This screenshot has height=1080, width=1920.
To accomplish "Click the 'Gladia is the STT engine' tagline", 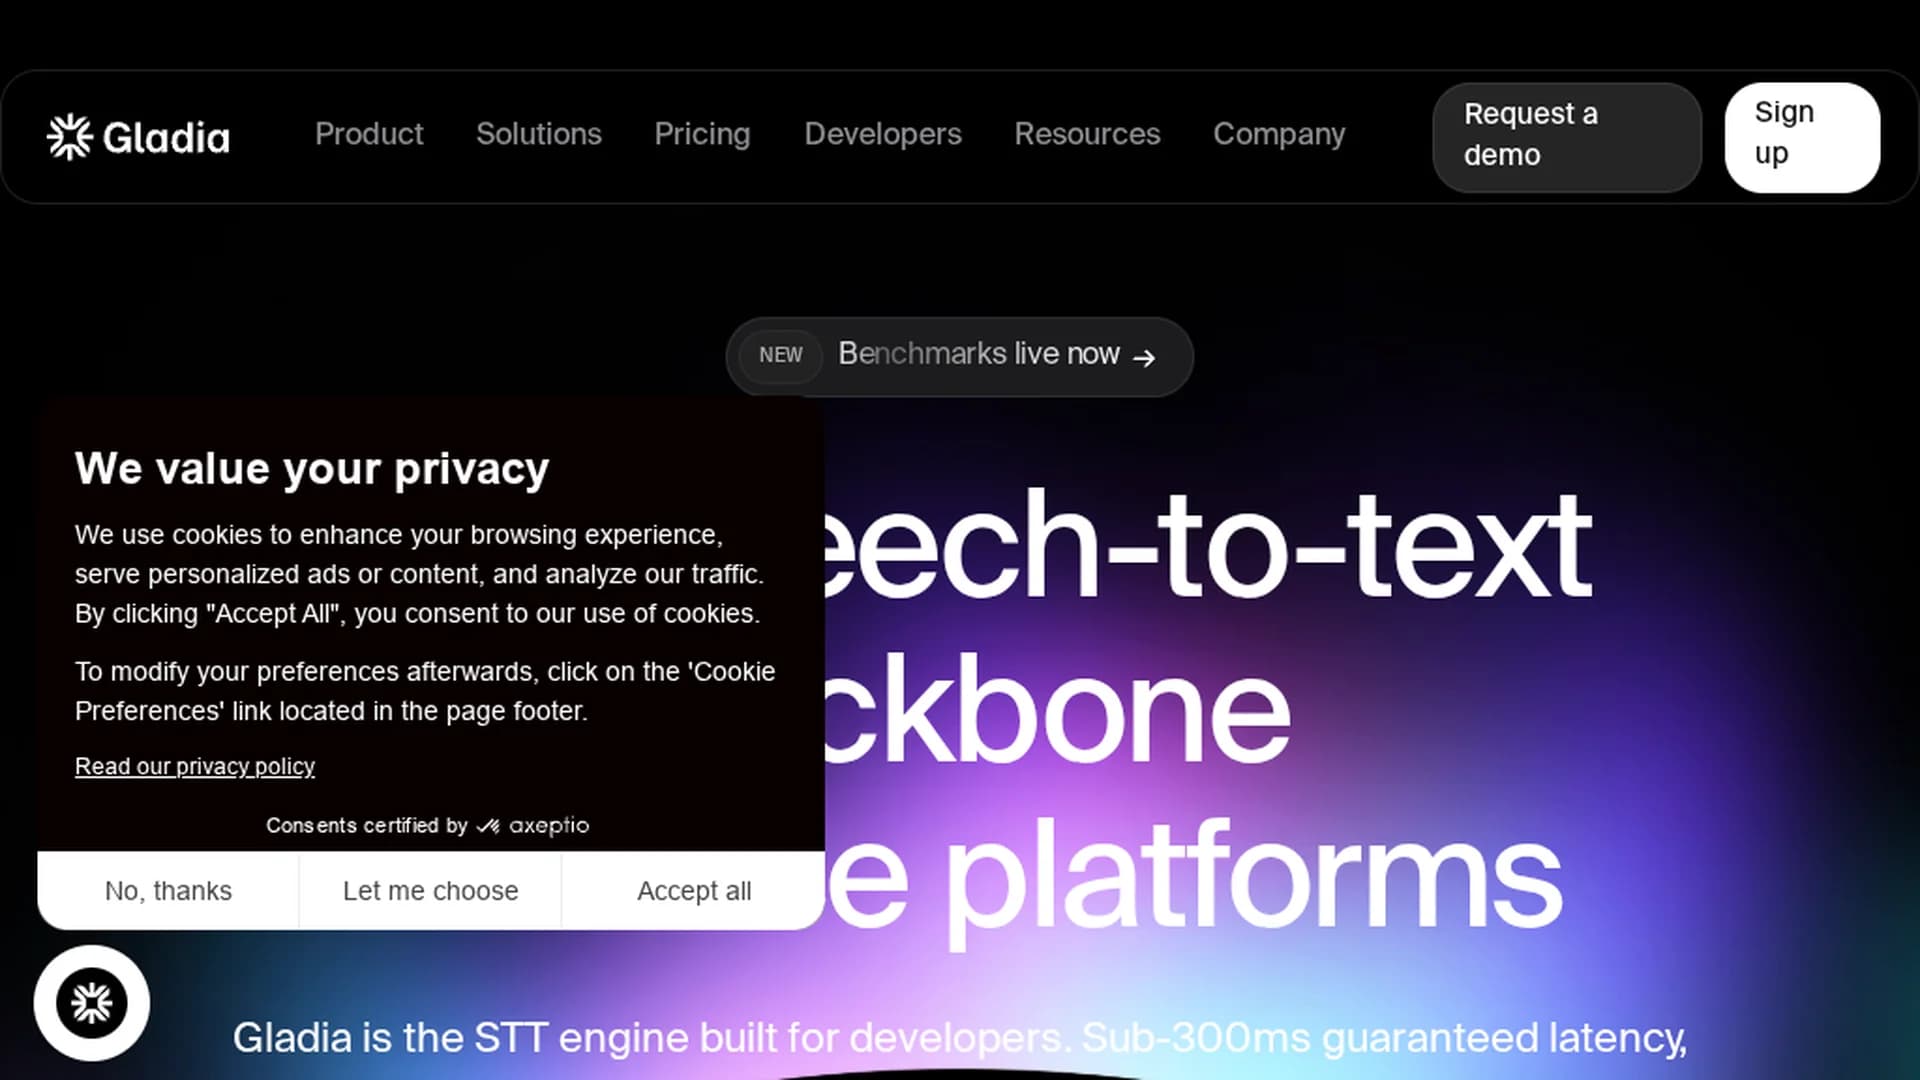I will [959, 1038].
